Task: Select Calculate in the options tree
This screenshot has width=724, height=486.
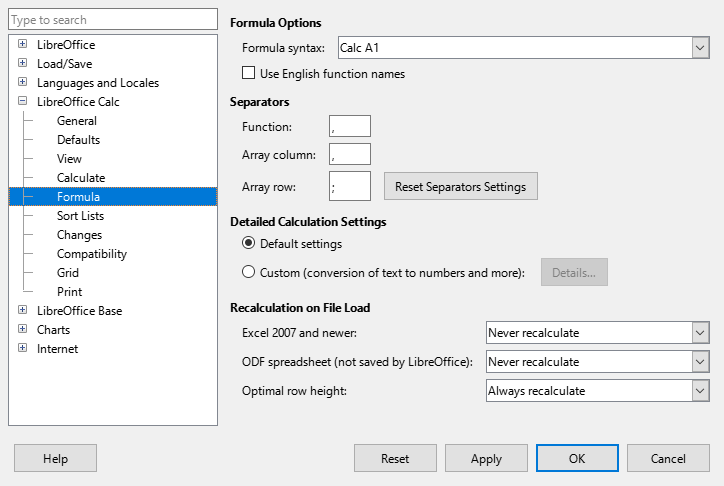Action: tap(81, 178)
